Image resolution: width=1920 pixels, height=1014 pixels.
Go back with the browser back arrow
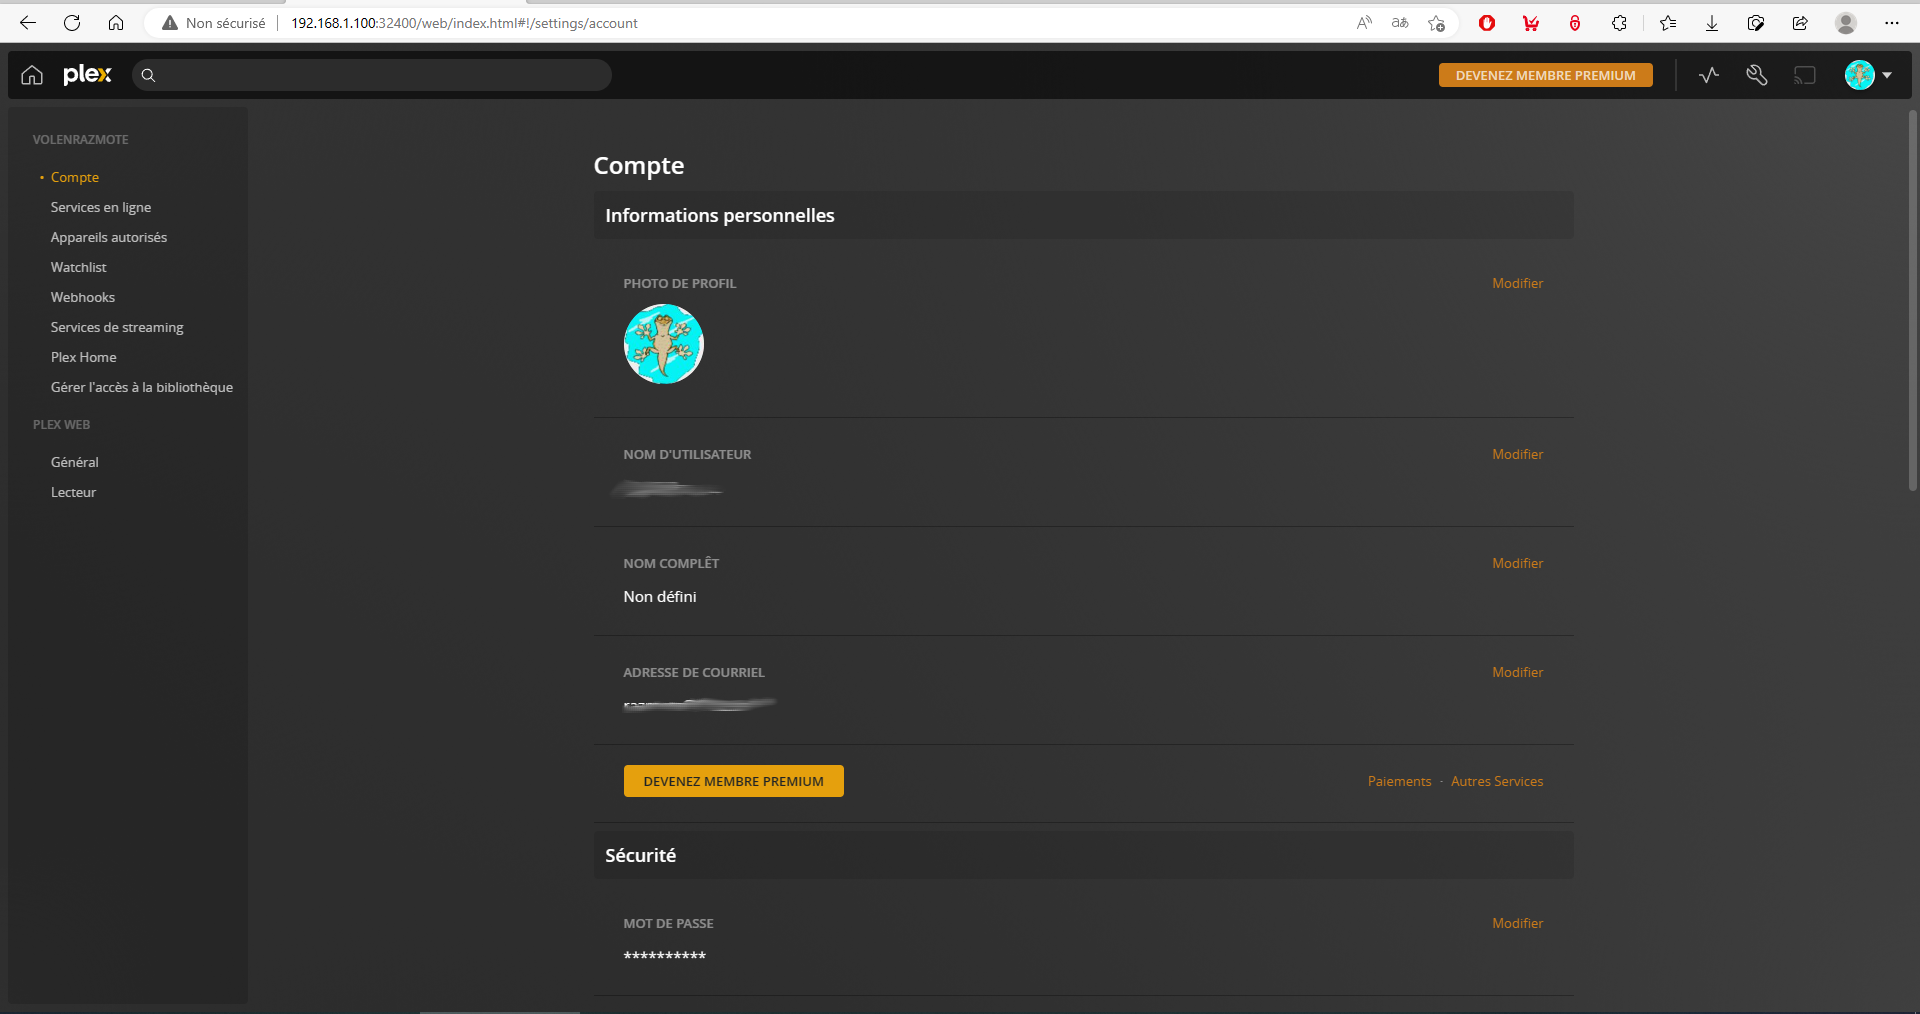coord(28,23)
